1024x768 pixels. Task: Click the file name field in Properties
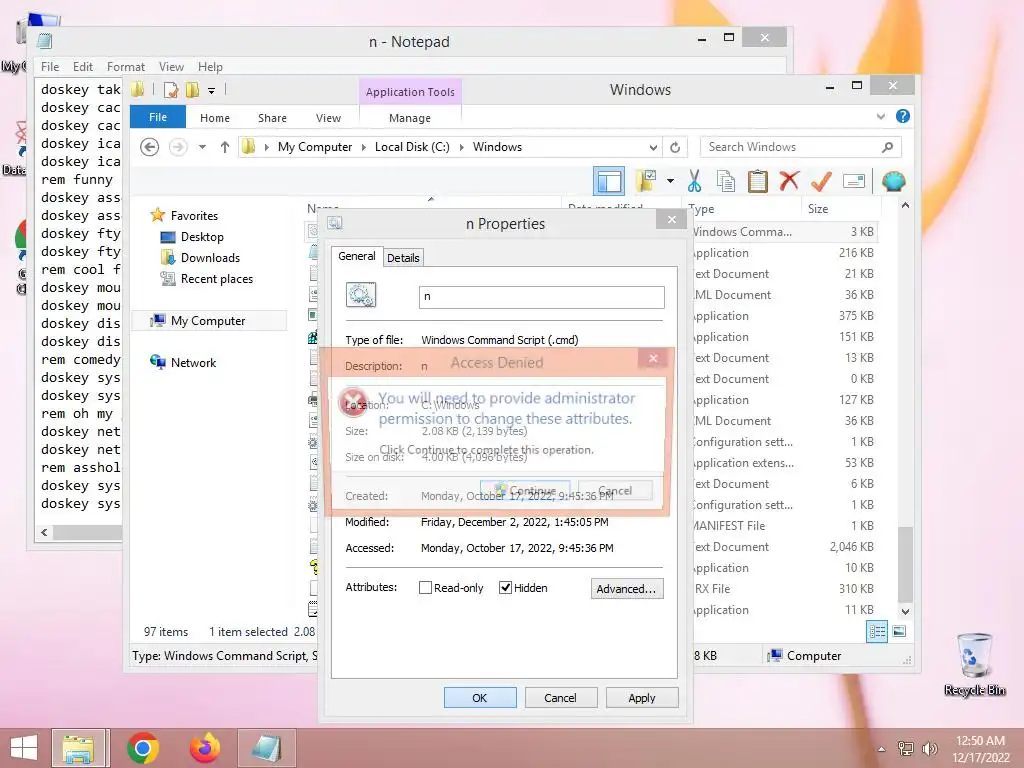pyautogui.click(x=541, y=296)
